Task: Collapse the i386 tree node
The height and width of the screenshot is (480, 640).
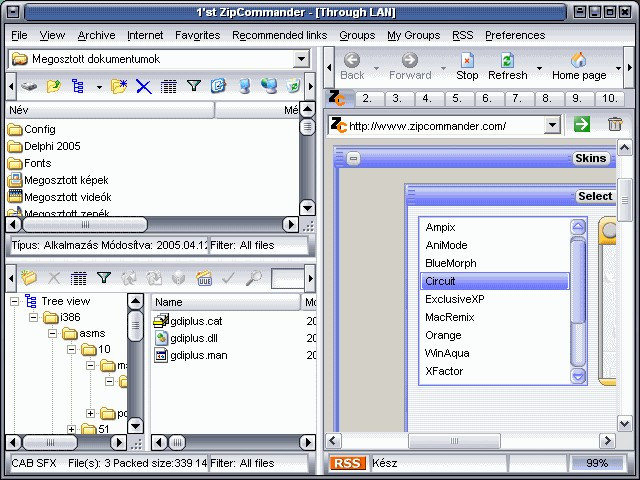Action: (33, 317)
